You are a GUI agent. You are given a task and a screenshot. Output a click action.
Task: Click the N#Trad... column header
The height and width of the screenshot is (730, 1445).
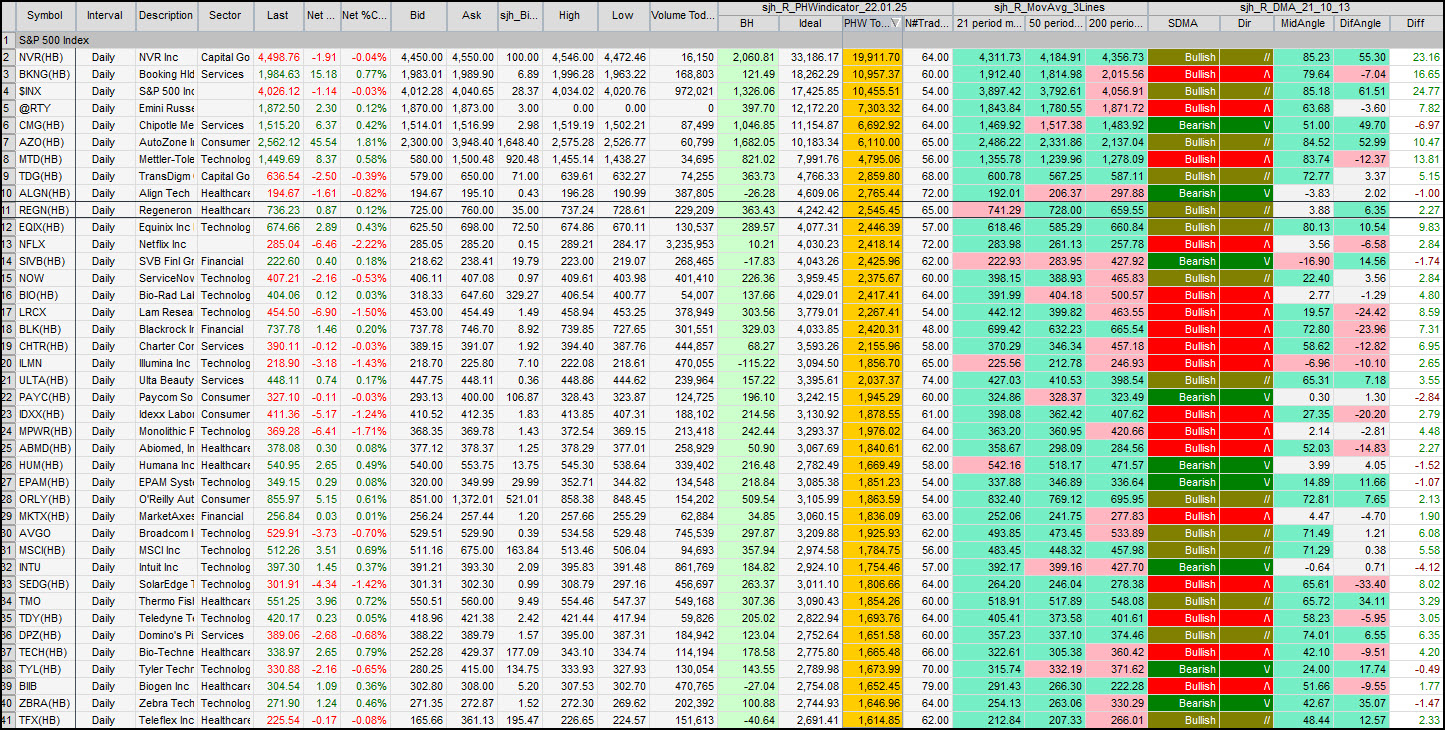927,22
